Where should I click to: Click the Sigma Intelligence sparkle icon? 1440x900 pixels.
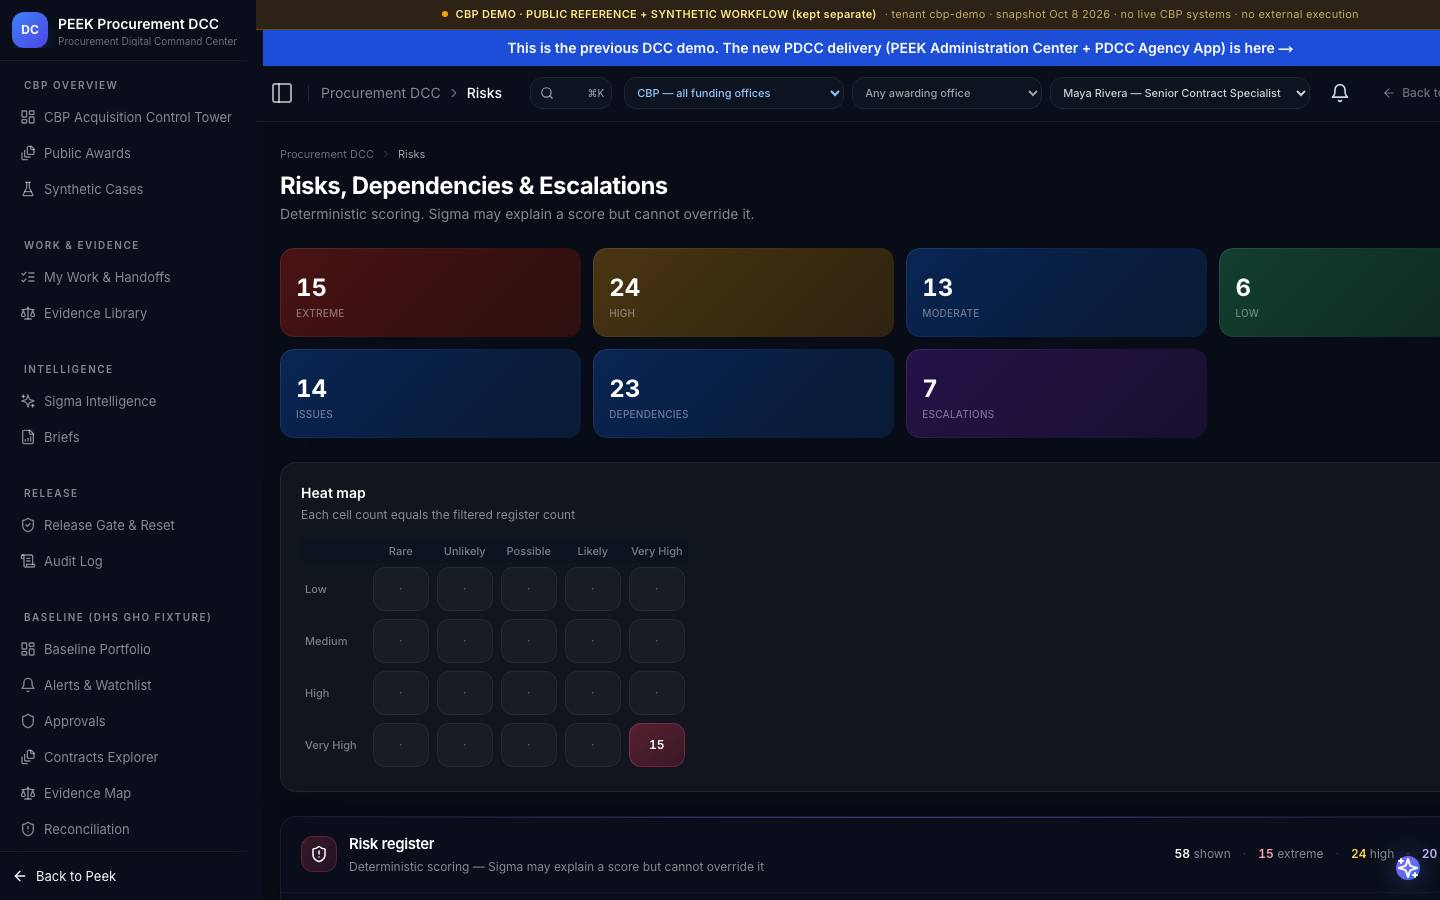pos(28,401)
